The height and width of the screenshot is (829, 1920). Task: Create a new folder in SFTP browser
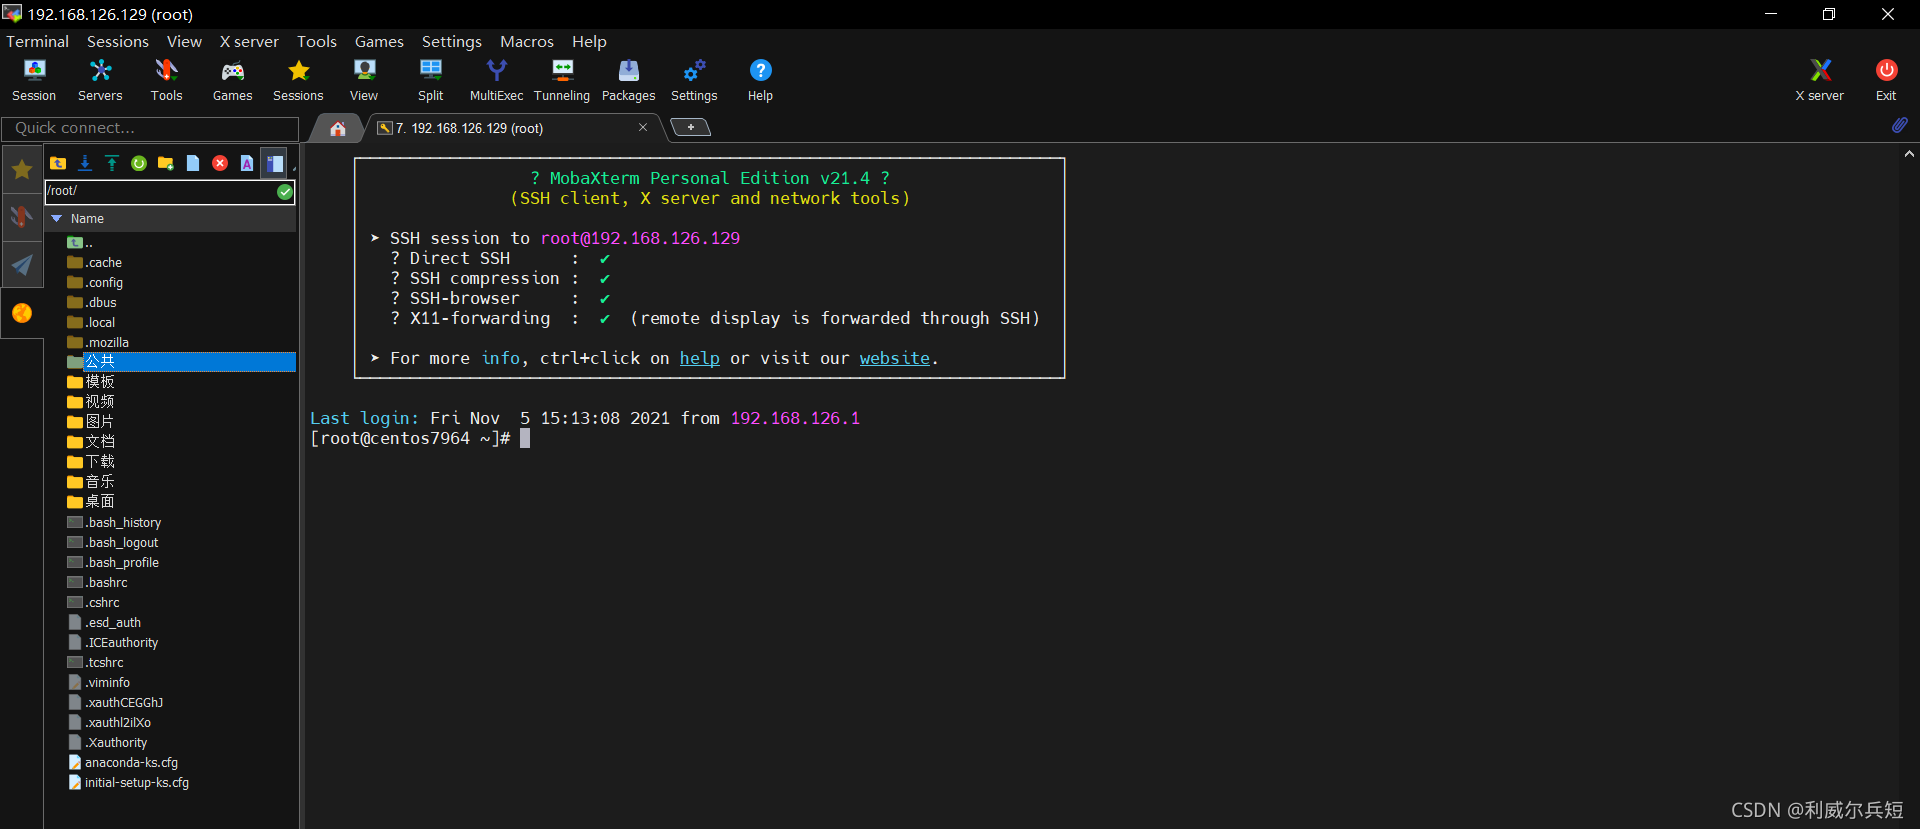click(x=166, y=163)
